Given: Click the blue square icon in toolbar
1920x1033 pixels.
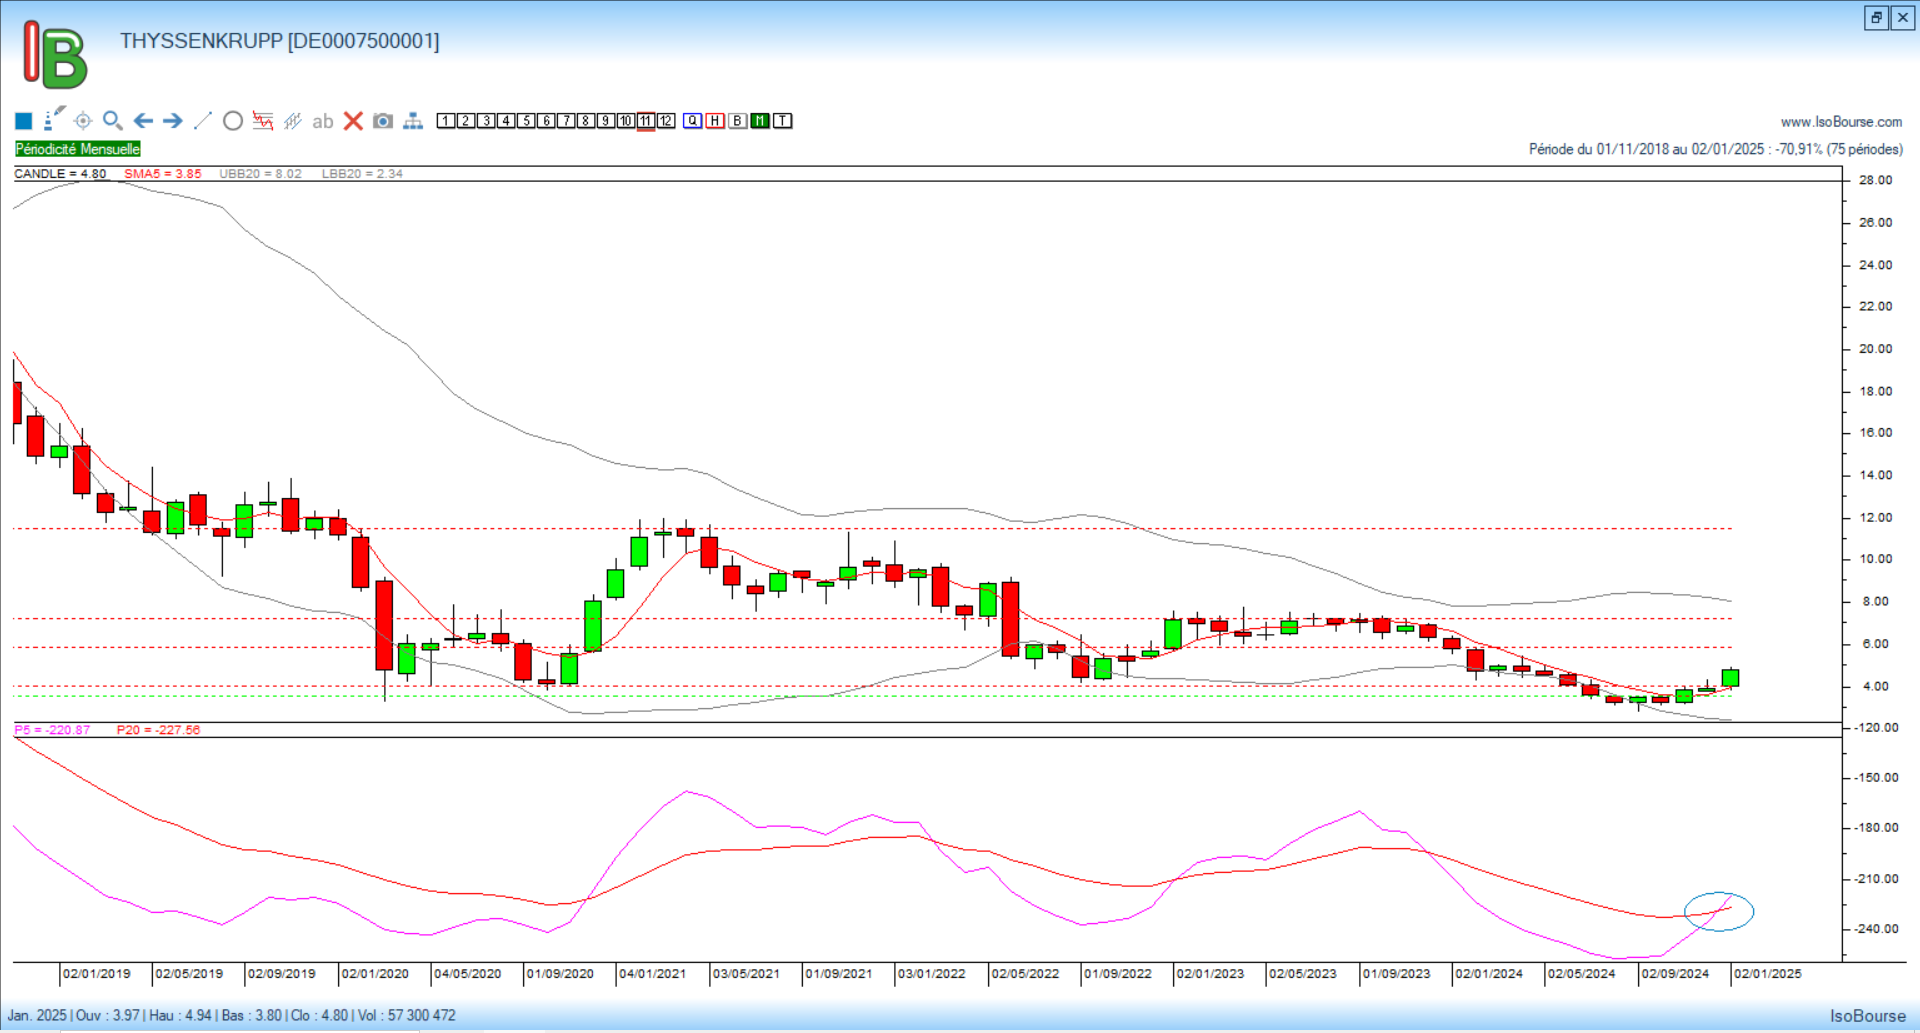Looking at the screenshot, I should click(24, 121).
